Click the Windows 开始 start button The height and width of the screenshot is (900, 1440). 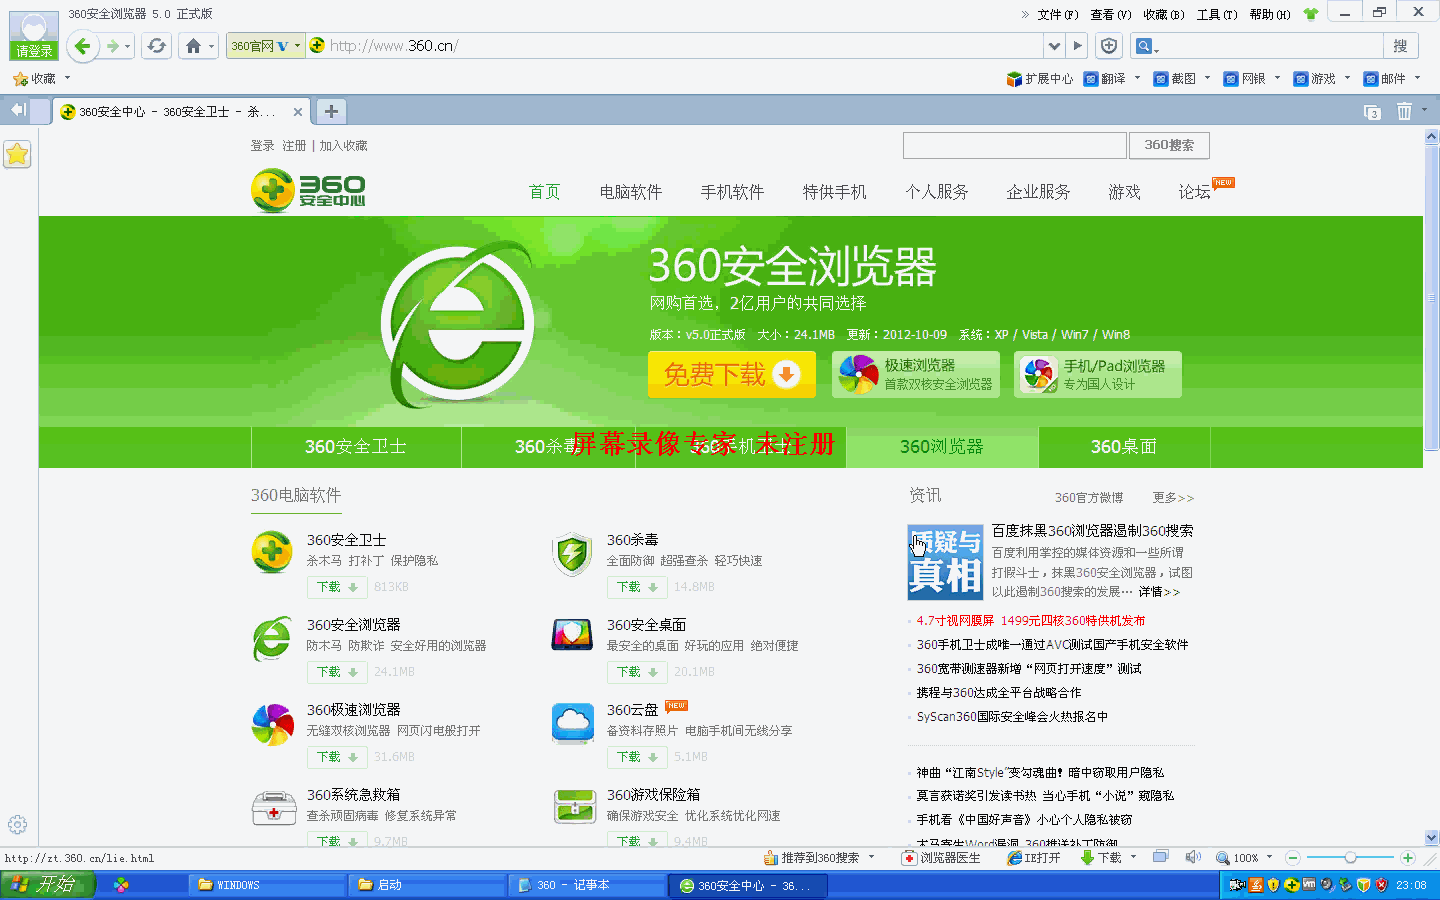coord(47,884)
